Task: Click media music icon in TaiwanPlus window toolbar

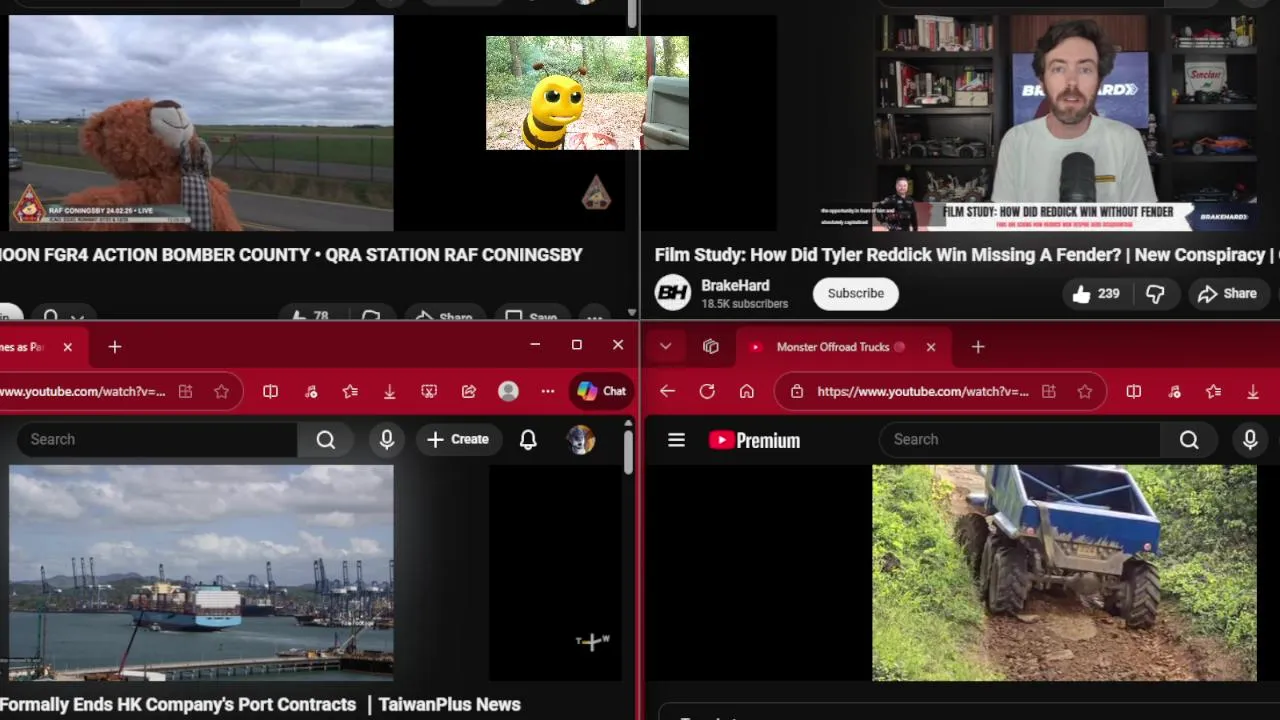Action: 310,392
